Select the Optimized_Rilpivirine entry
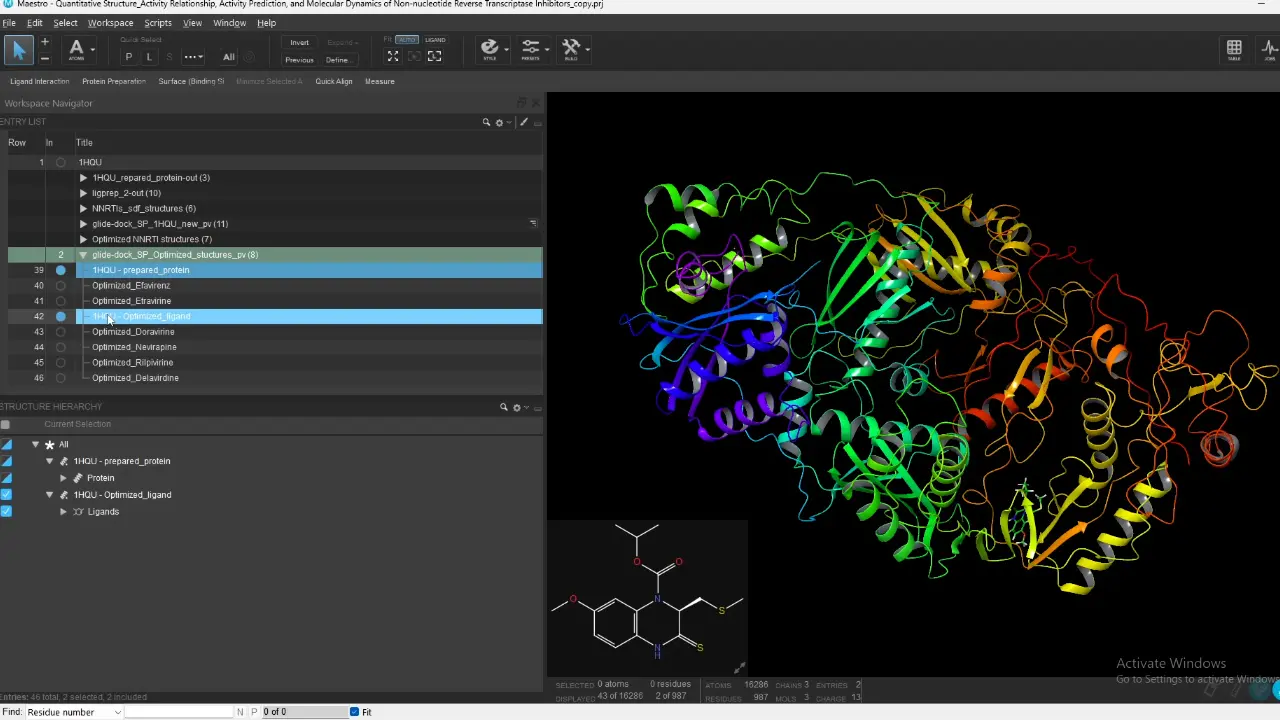 [132, 363]
